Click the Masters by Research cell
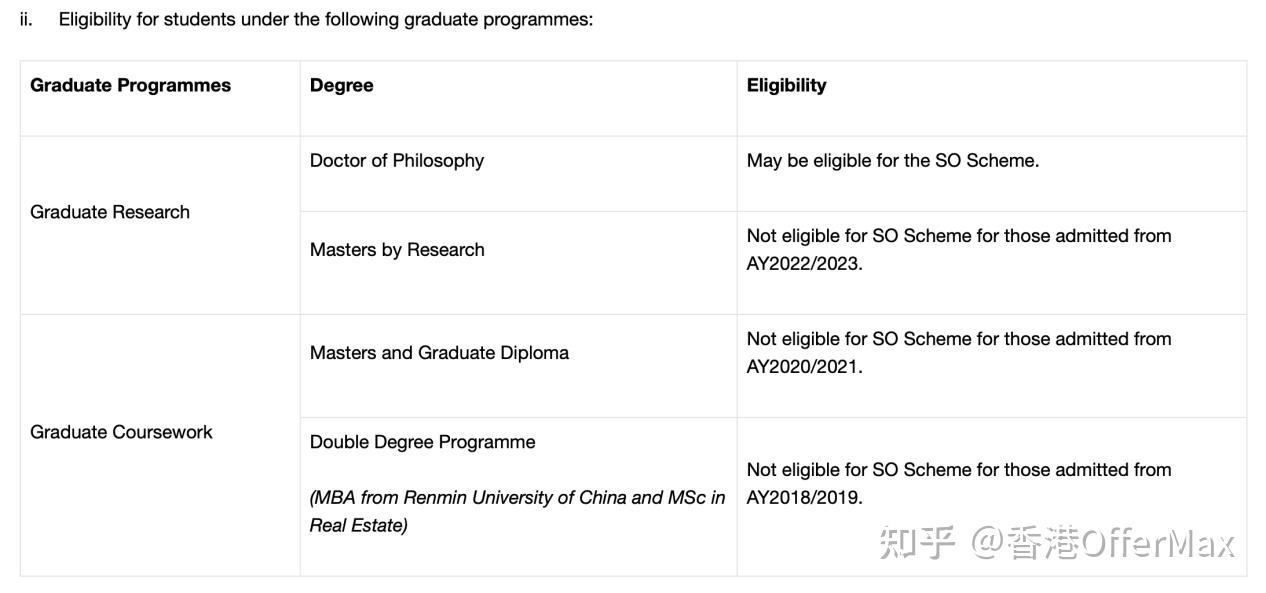Image resolution: width=1266 pixels, height=593 pixels. coord(397,250)
